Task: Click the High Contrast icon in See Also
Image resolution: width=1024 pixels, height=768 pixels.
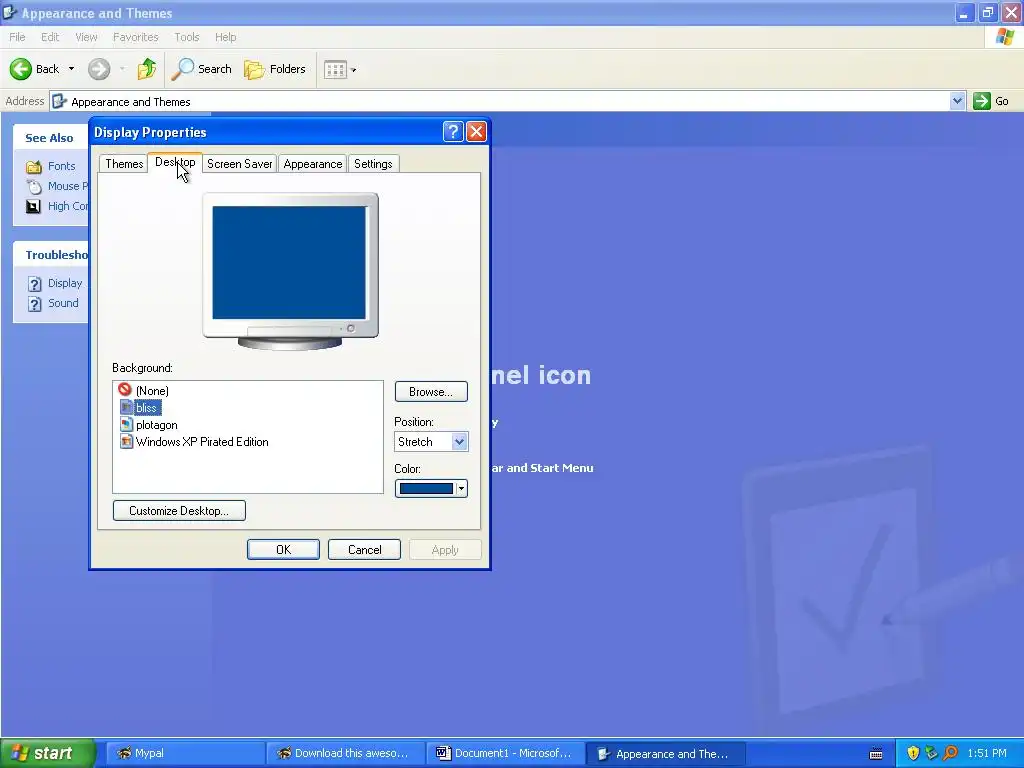Action: pyautogui.click(x=33, y=206)
